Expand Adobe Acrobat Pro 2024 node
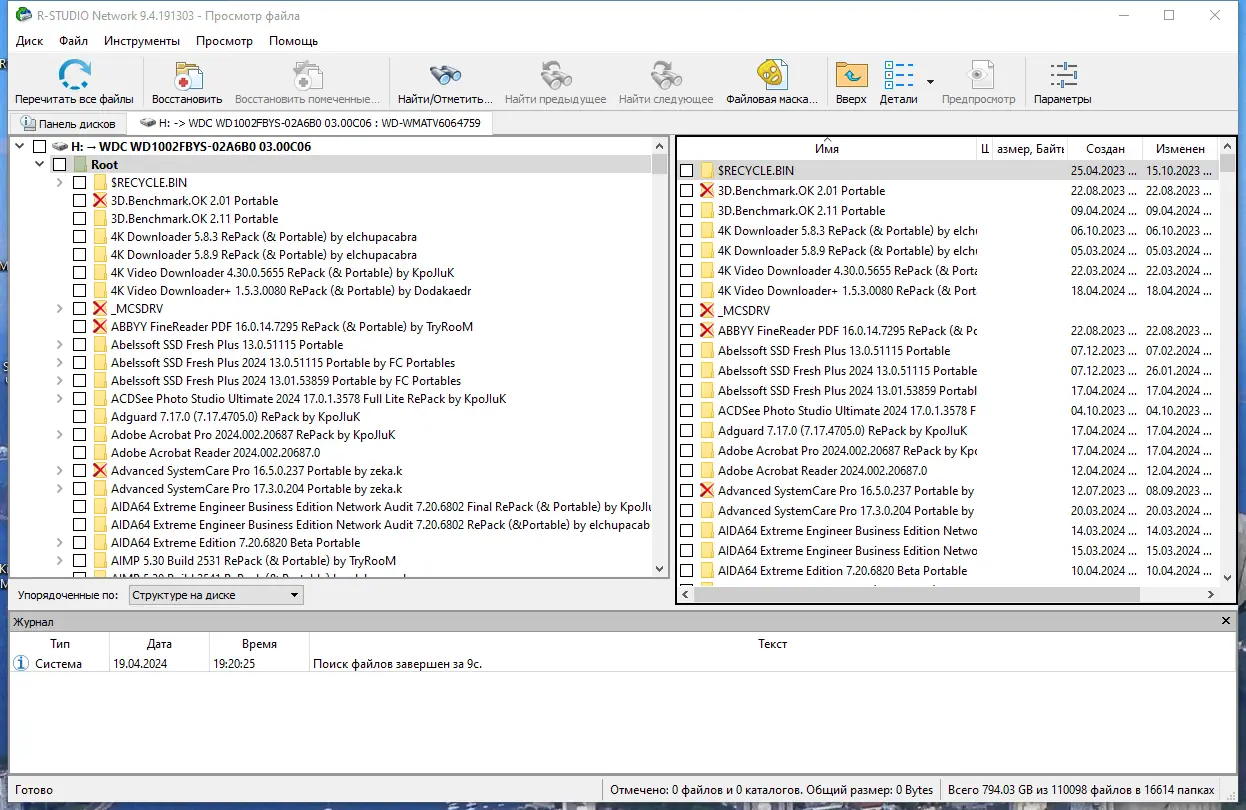The image size is (1246, 810). 60,435
